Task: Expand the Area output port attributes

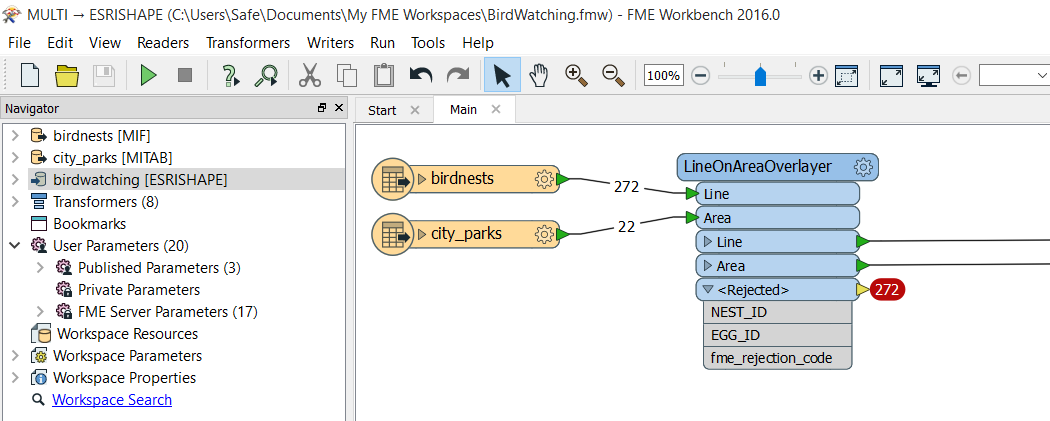Action: click(708, 266)
